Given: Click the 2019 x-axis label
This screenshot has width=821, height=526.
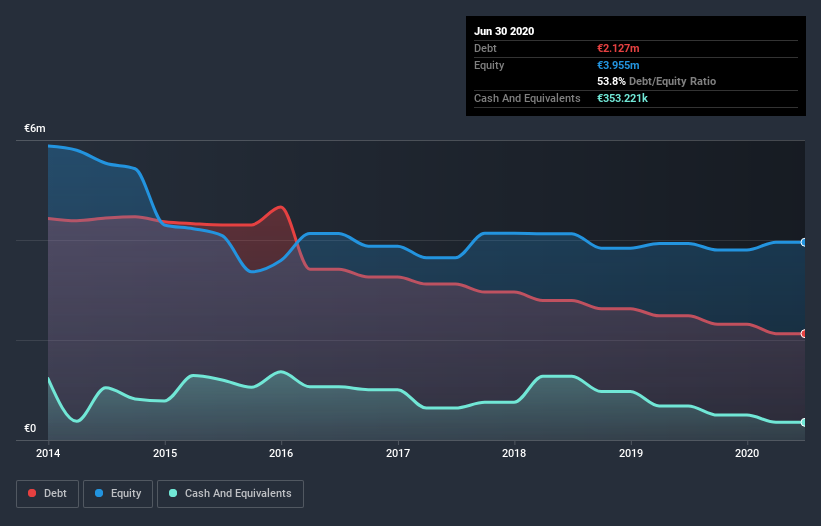Looking at the screenshot, I should [631, 453].
